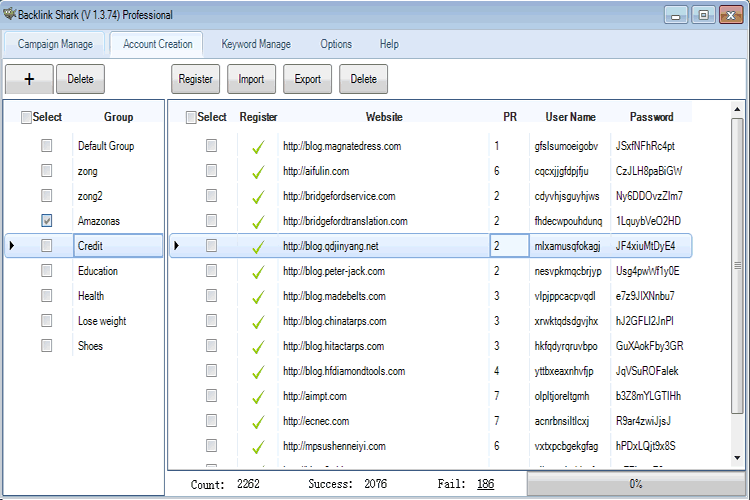The width and height of the screenshot is (750, 500).
Task: Click the Export button
Action: (x=308, y=79)
